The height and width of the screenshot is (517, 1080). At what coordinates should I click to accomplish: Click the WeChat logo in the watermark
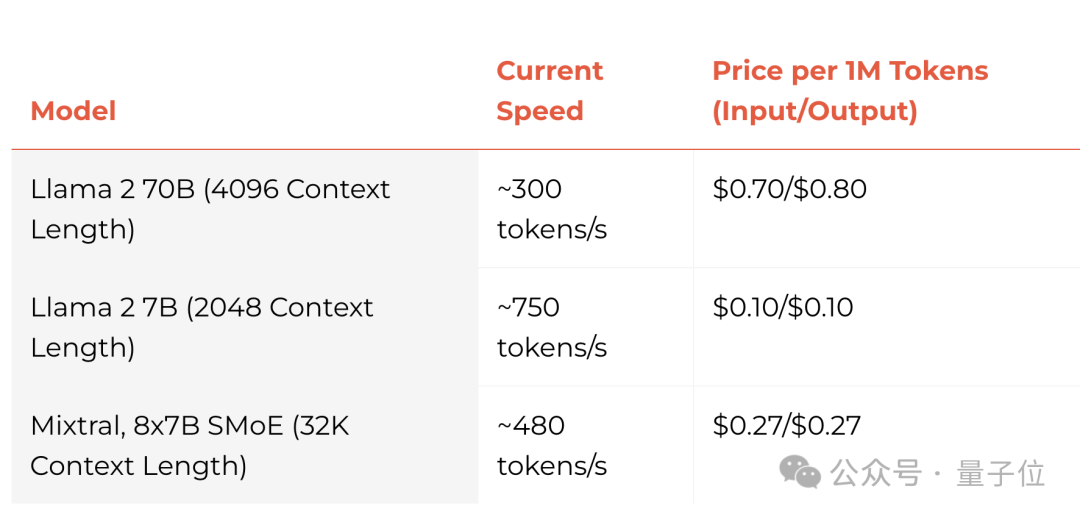coord(800,471)
